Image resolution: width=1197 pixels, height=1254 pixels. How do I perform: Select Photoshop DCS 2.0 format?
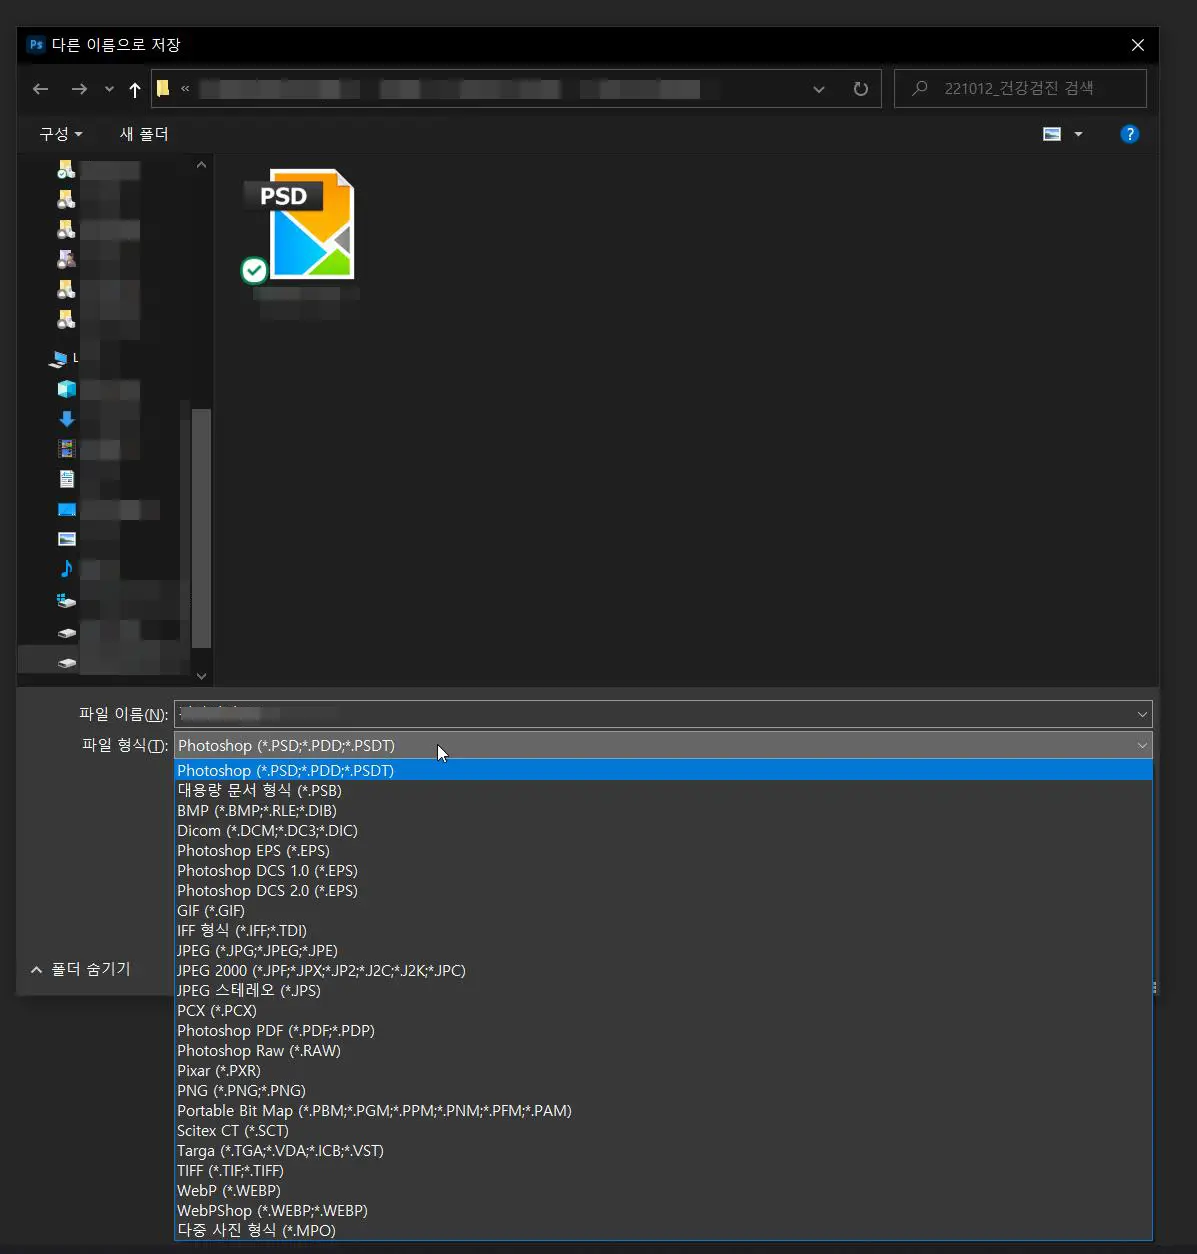(x=663, y=890)
